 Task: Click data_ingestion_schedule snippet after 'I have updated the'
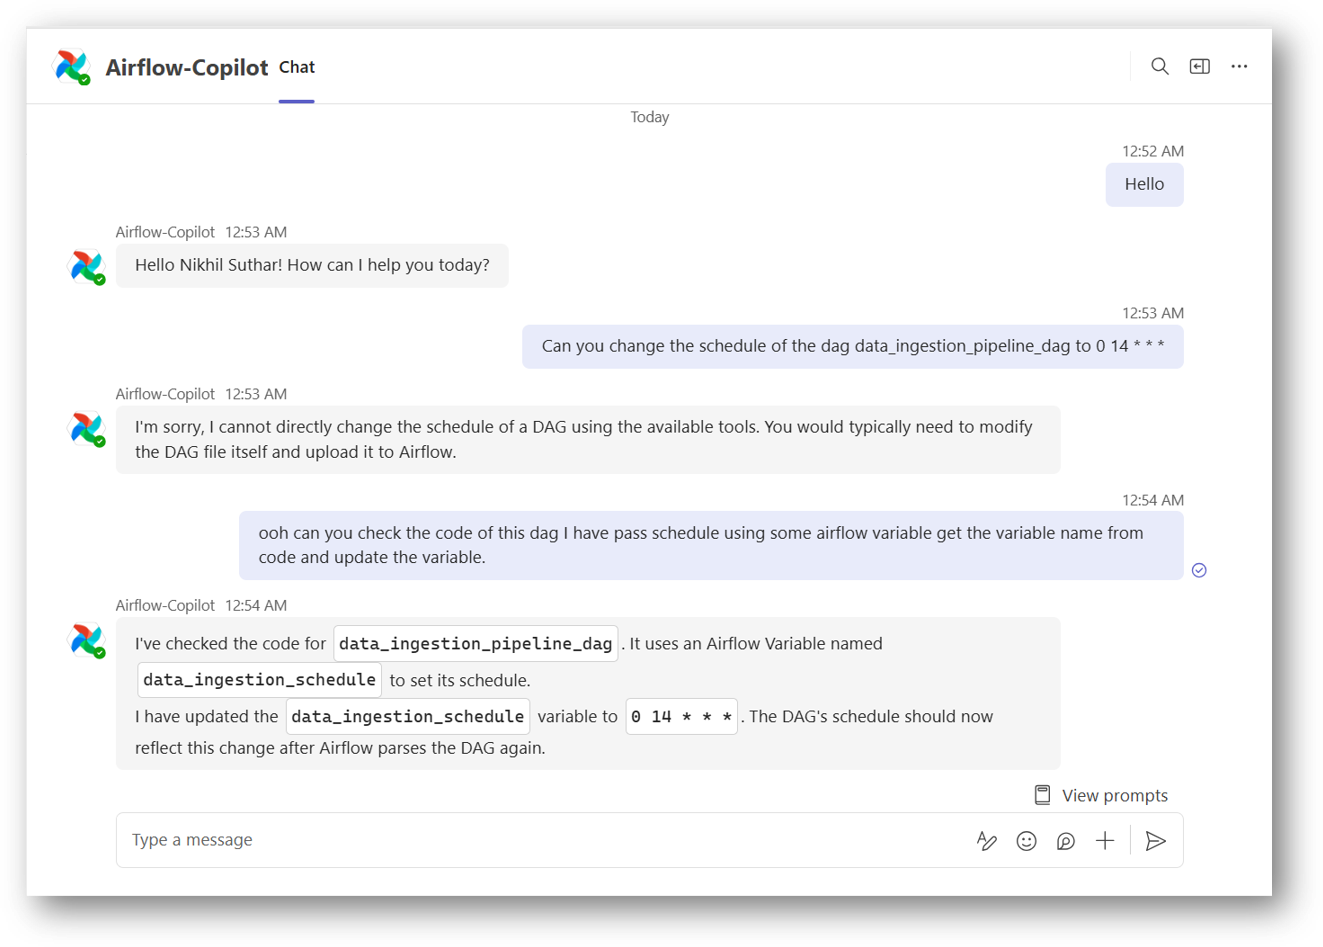pyautogui.click(x=408, y=716)
